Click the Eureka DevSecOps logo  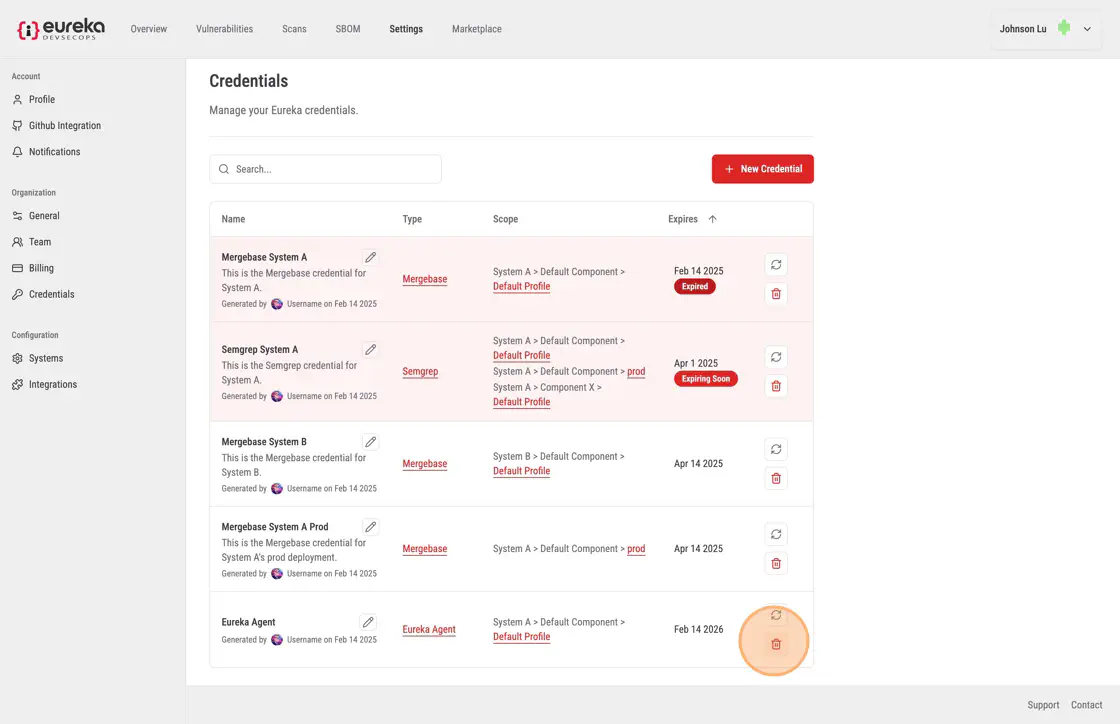coord(61,29)
